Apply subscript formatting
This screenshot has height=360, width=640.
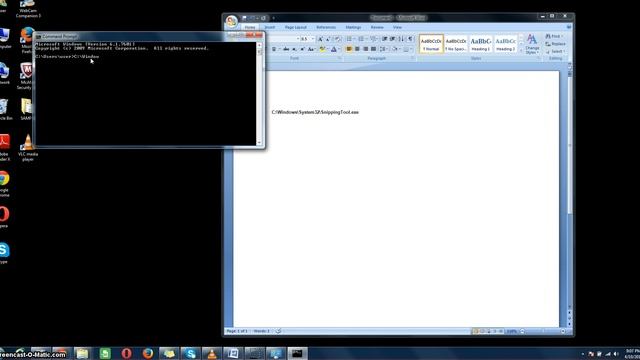pos(294,49)
